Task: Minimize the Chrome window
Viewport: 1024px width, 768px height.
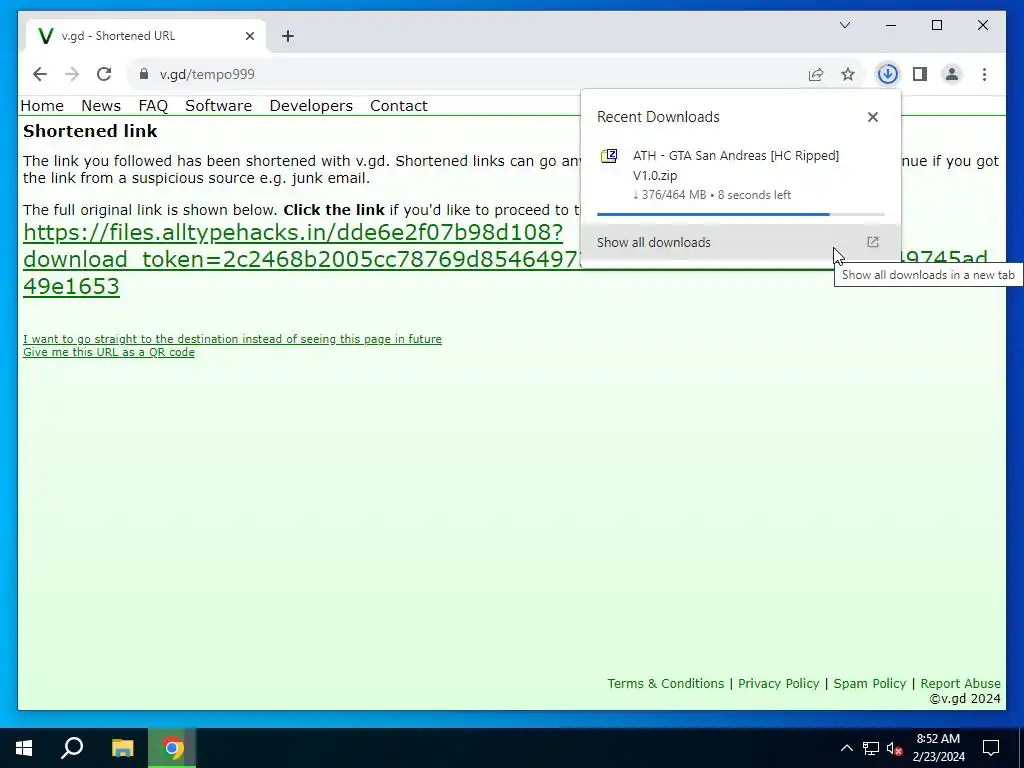Action: 891,25
